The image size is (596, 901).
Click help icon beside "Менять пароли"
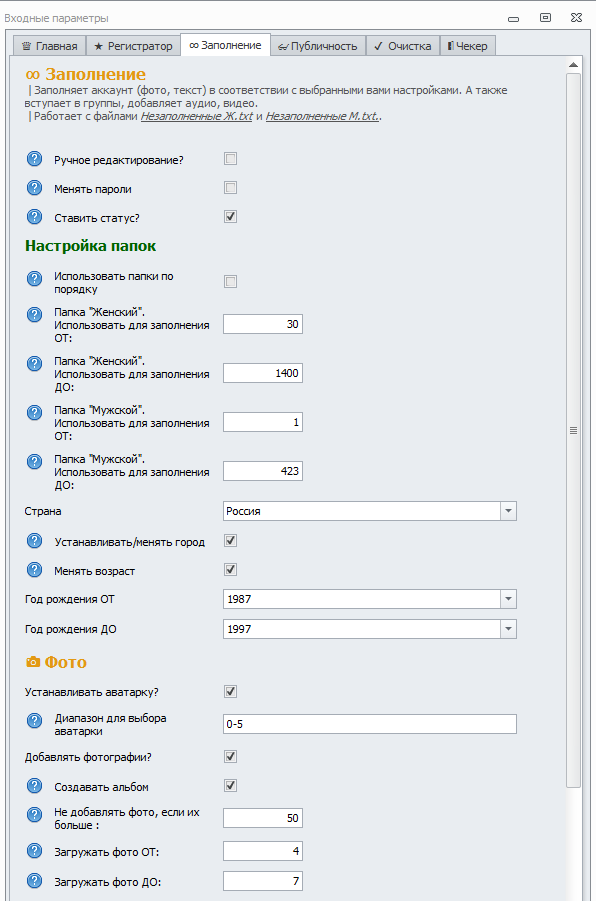click(34, 188)
